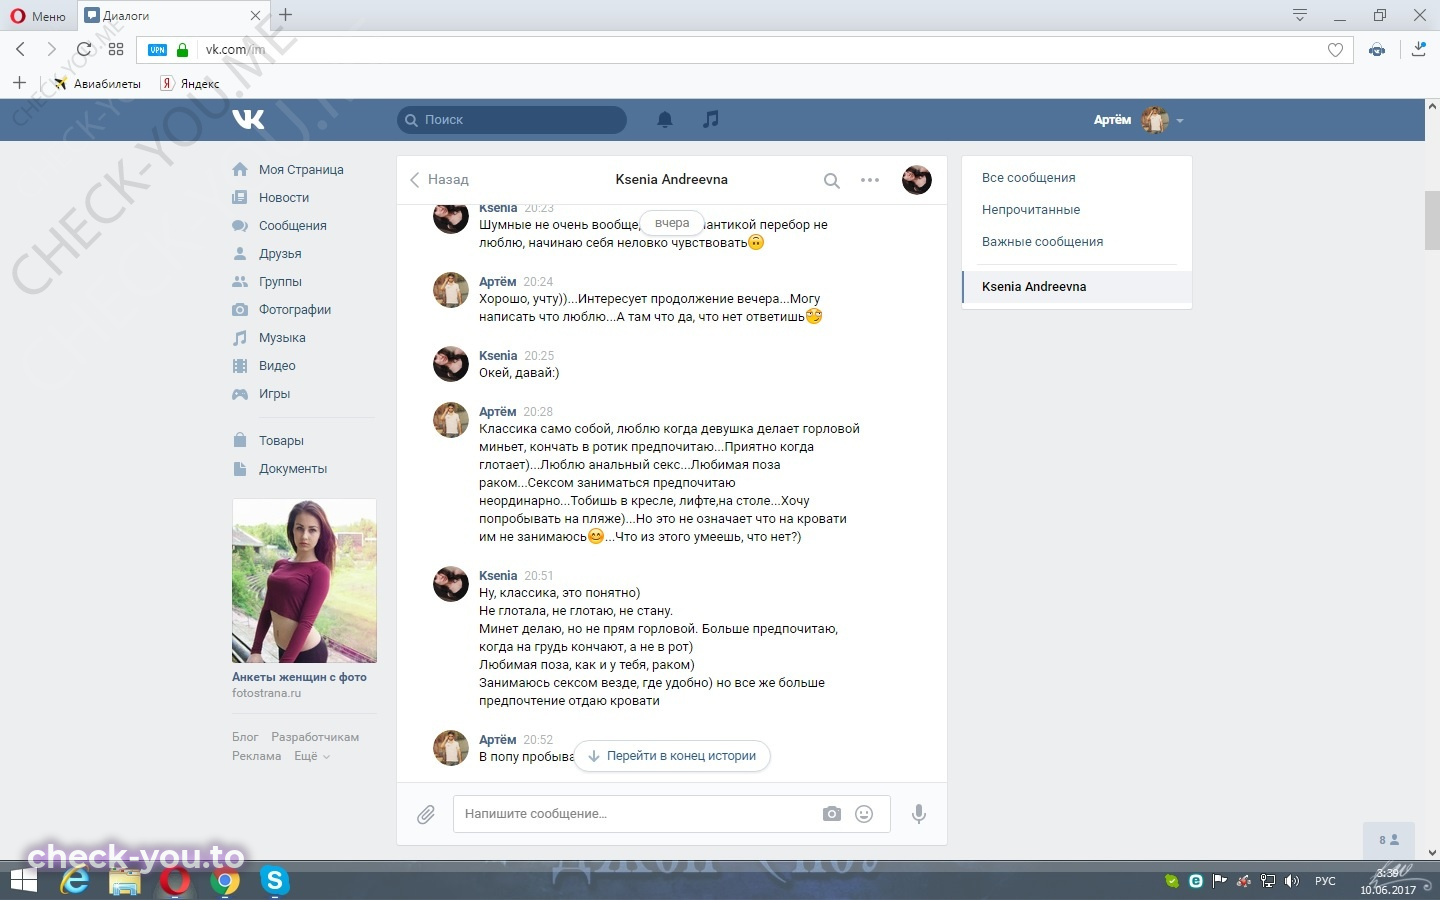Open online friends counter button bottom right
1440x900 pixels.
coord(1389,840)
